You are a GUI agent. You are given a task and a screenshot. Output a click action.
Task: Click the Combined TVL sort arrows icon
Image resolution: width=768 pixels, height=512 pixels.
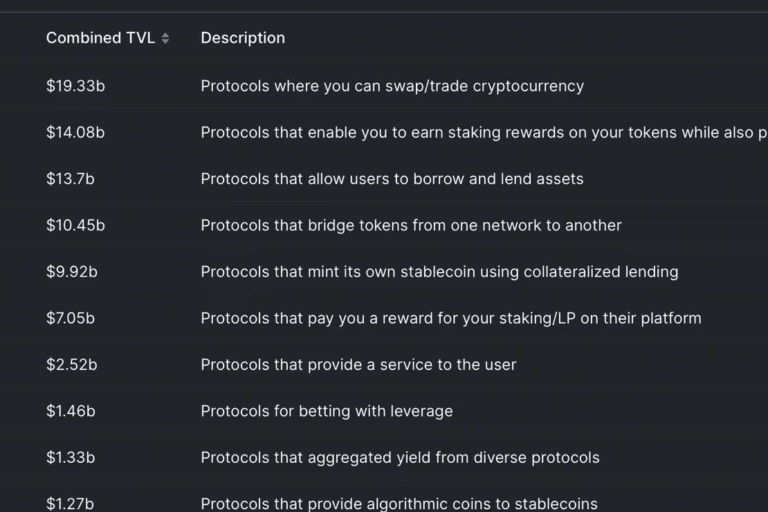point(165,38)
